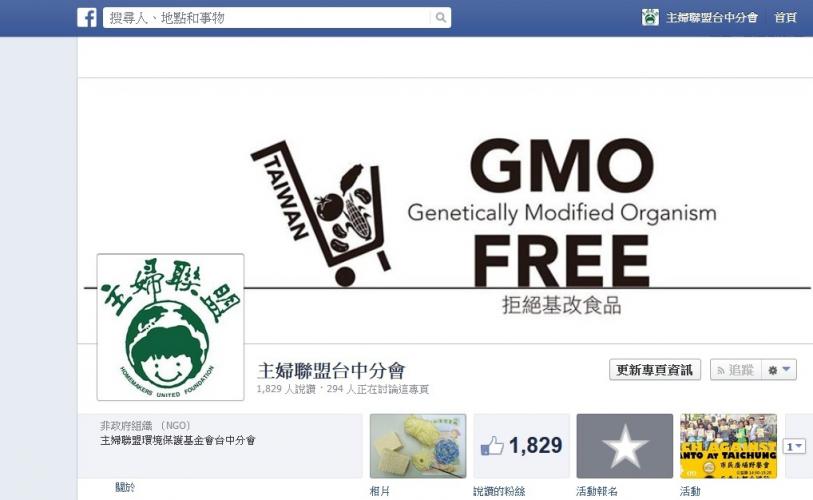
Task: Open the 關於 section
Action: point(125,487)
